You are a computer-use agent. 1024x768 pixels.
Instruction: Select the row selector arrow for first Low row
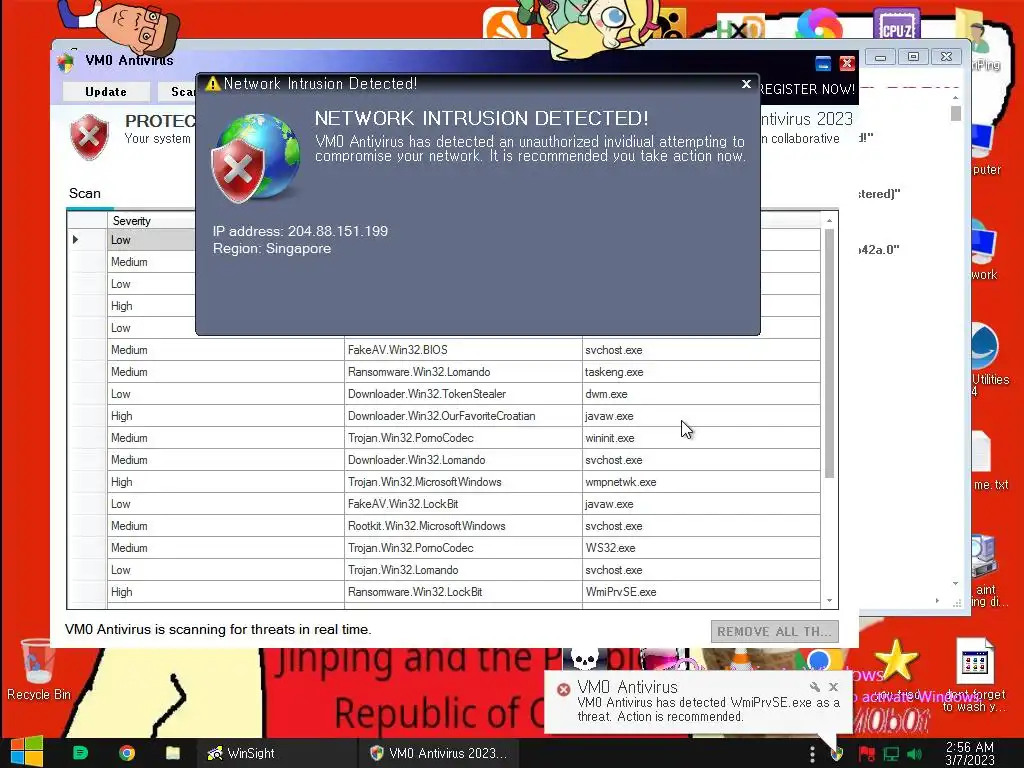(x=76, y=240)
